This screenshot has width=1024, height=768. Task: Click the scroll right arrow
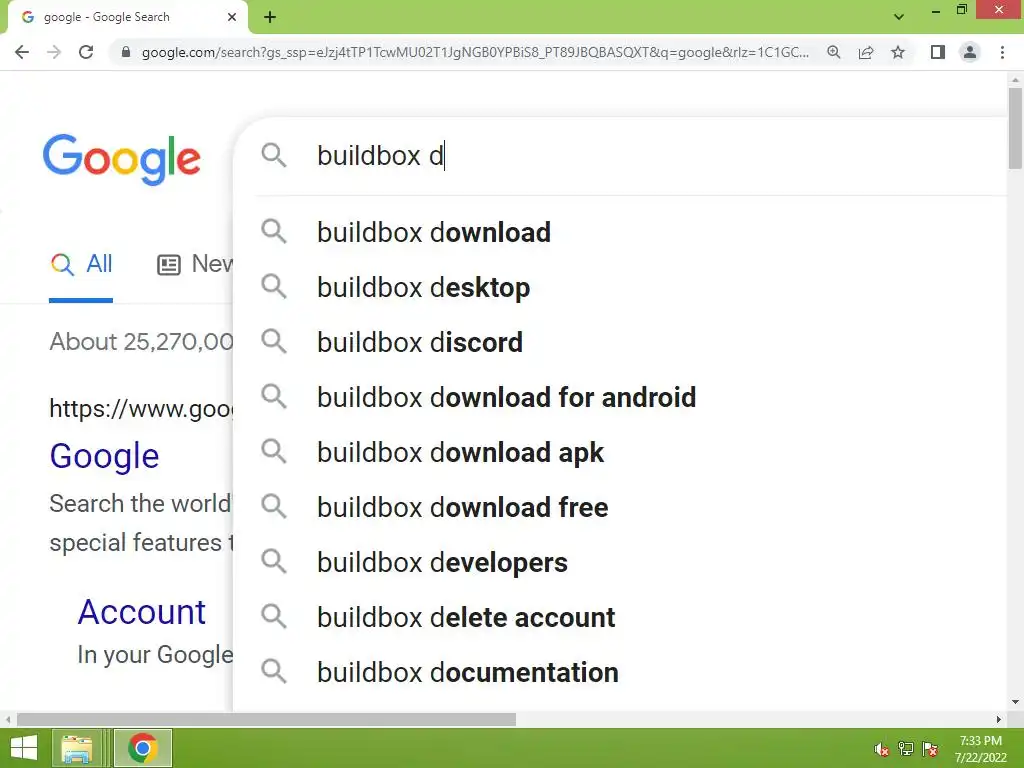click(999, 720)
